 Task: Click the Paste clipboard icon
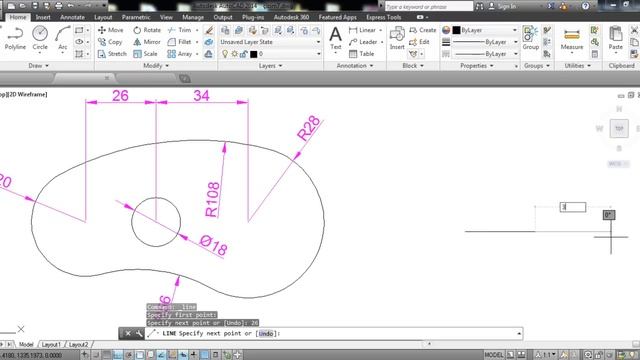pyautogui.click(x=616, y=38)
